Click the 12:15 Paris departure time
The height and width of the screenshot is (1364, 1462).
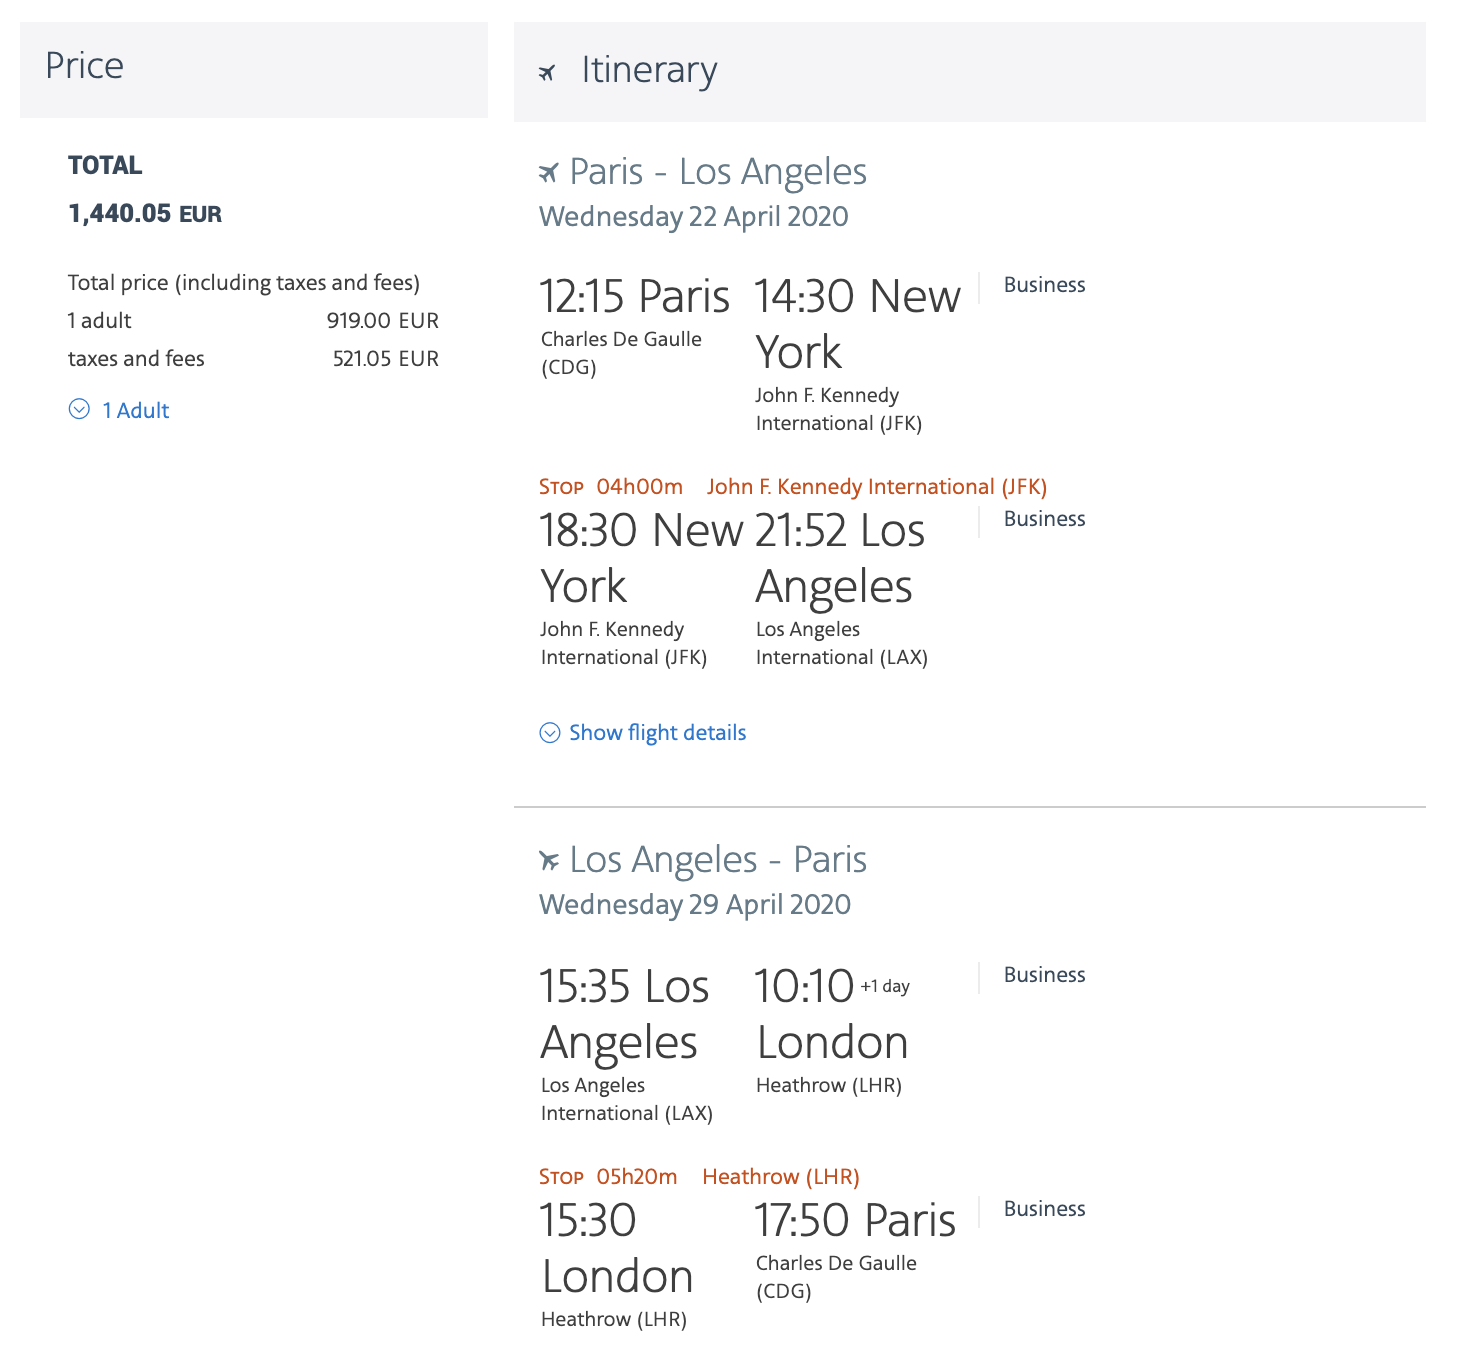coord(634,297)
